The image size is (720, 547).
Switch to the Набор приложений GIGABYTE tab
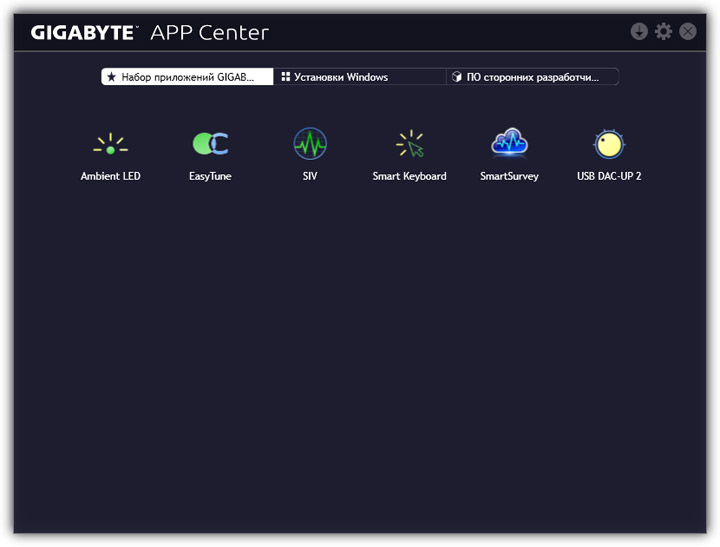(x=187, y=77)
